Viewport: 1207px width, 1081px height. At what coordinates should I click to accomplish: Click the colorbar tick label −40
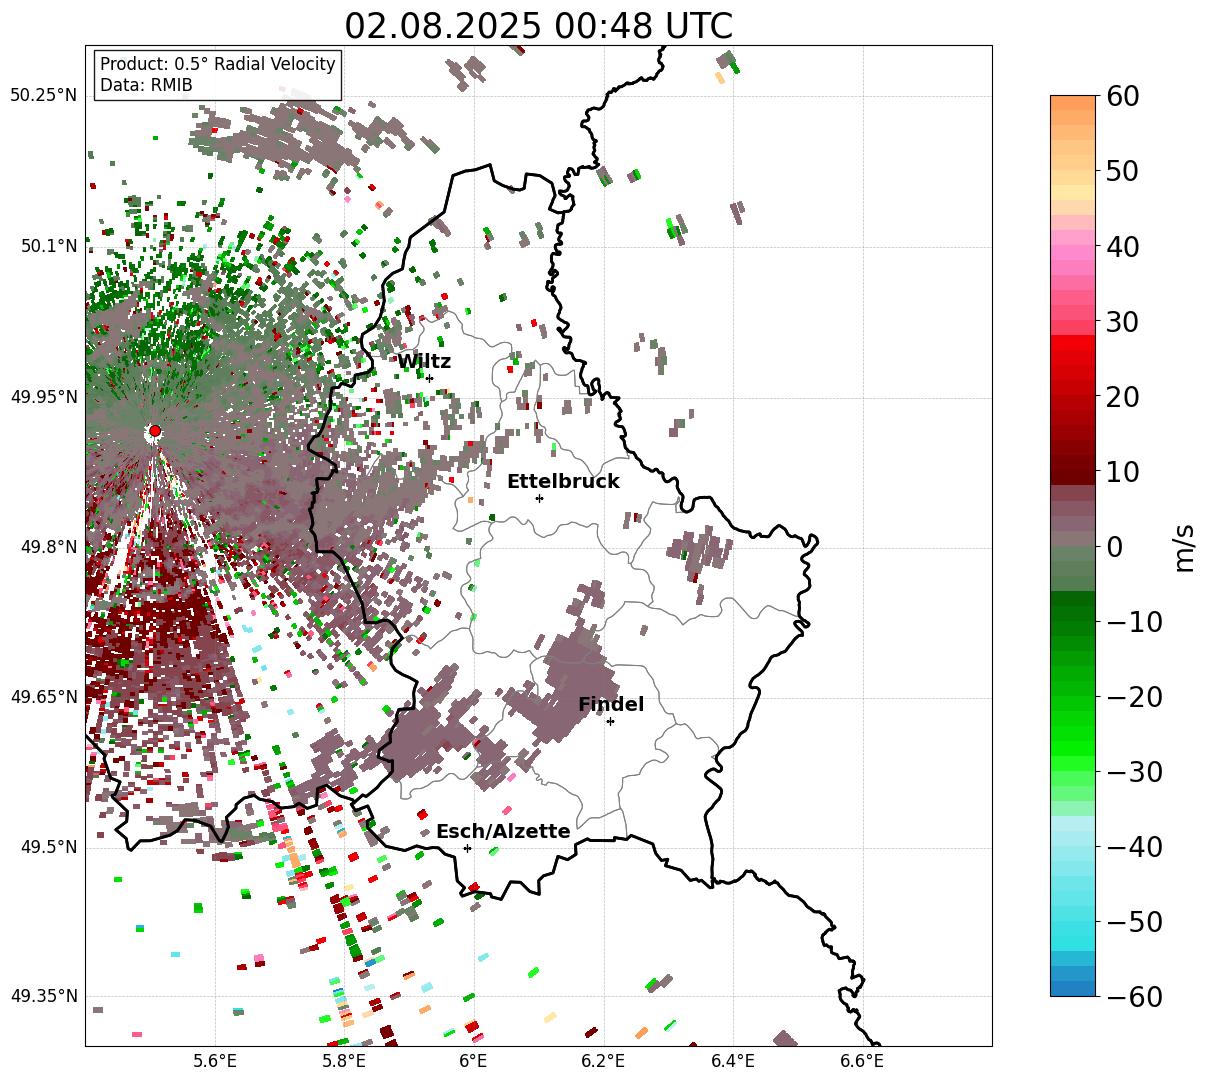tap(1135, 847)
